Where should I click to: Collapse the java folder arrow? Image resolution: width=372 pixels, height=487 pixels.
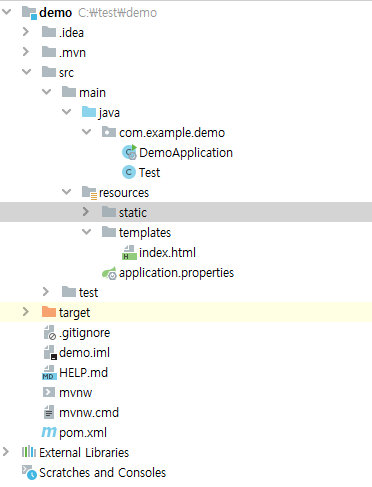(66, 112)
